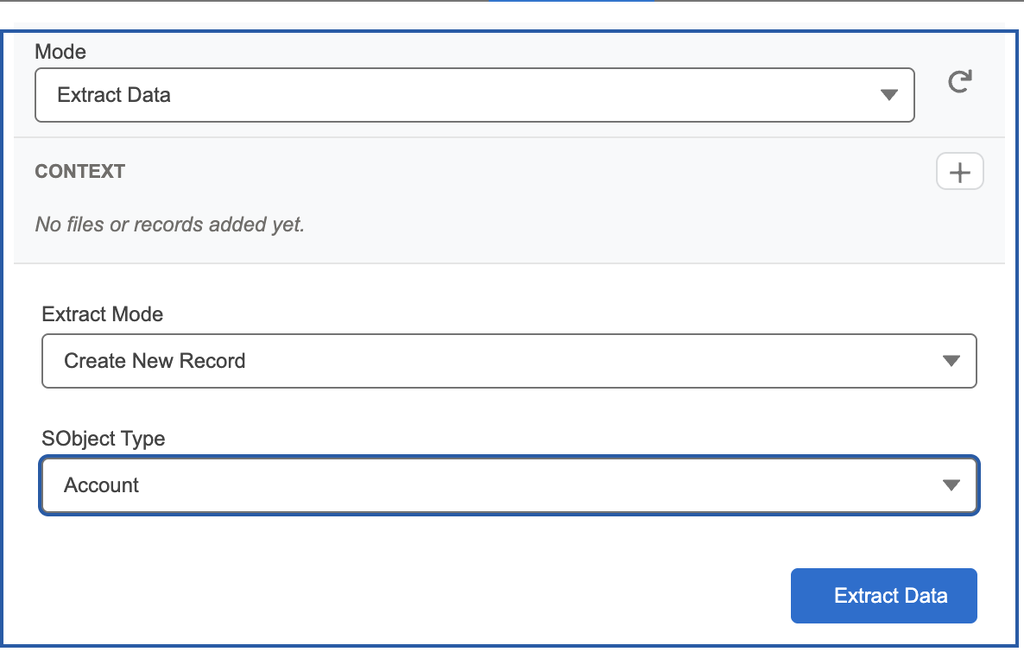Open the SObject Type dropdown
The width and height of the screenshot is (1024, 658).
click(508, 485)
